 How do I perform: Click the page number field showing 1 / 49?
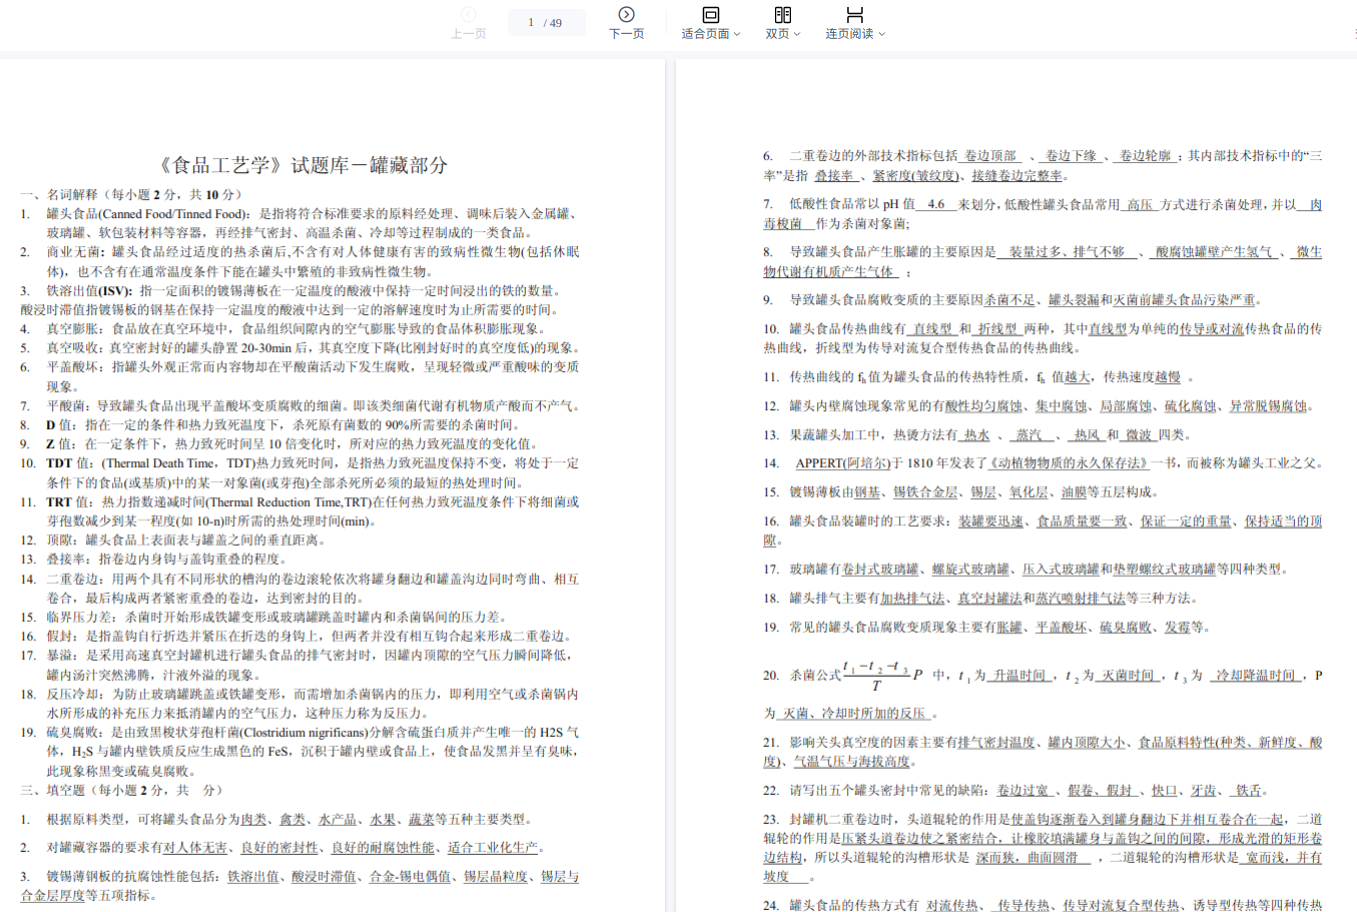tap(546, 22)
